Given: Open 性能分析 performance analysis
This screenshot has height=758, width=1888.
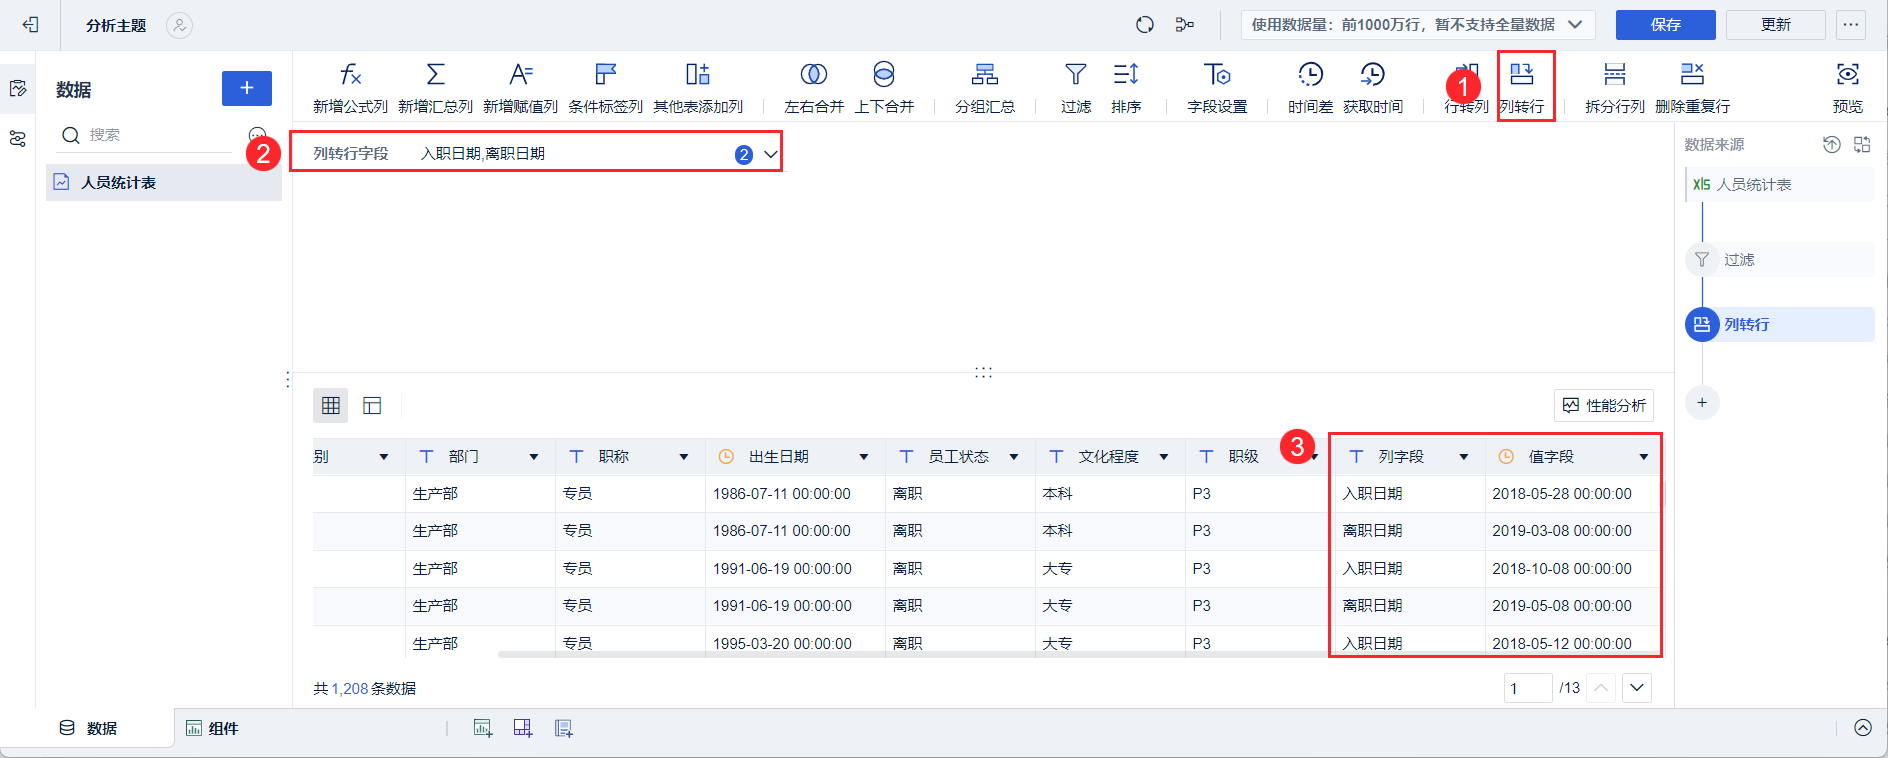Looking at the screenshot, I should click(1604, 405).
